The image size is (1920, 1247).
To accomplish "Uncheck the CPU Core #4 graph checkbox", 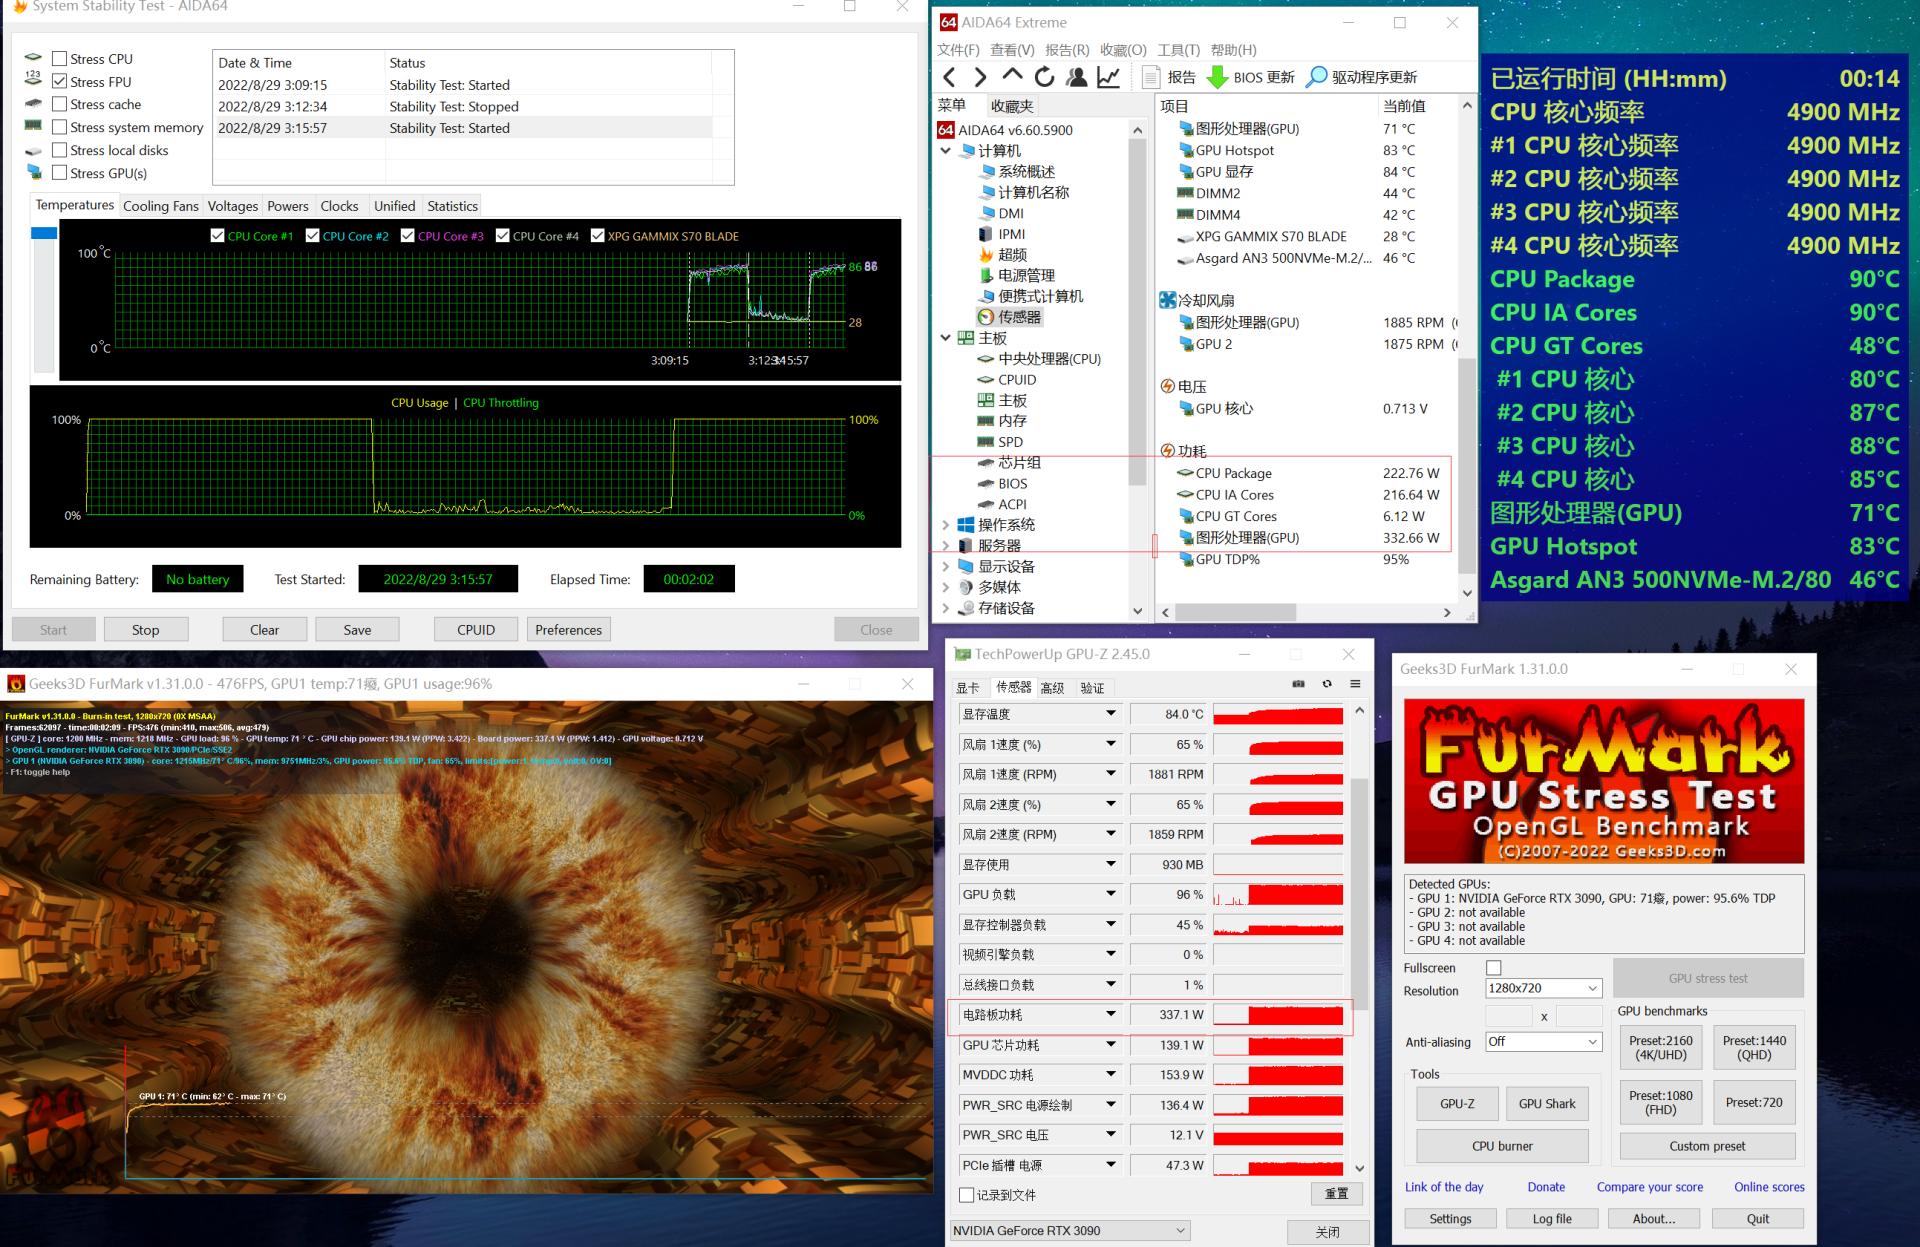I will pos(503,236).
